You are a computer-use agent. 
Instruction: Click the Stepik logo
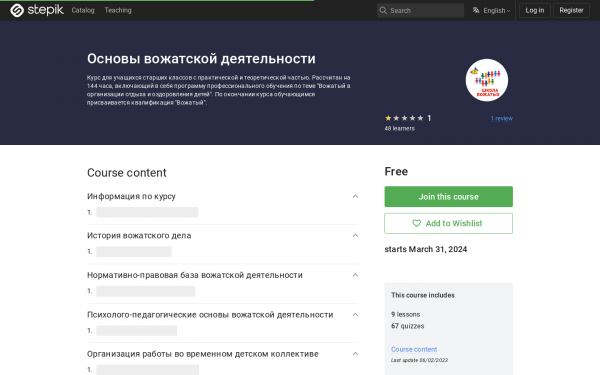(37, 10)
